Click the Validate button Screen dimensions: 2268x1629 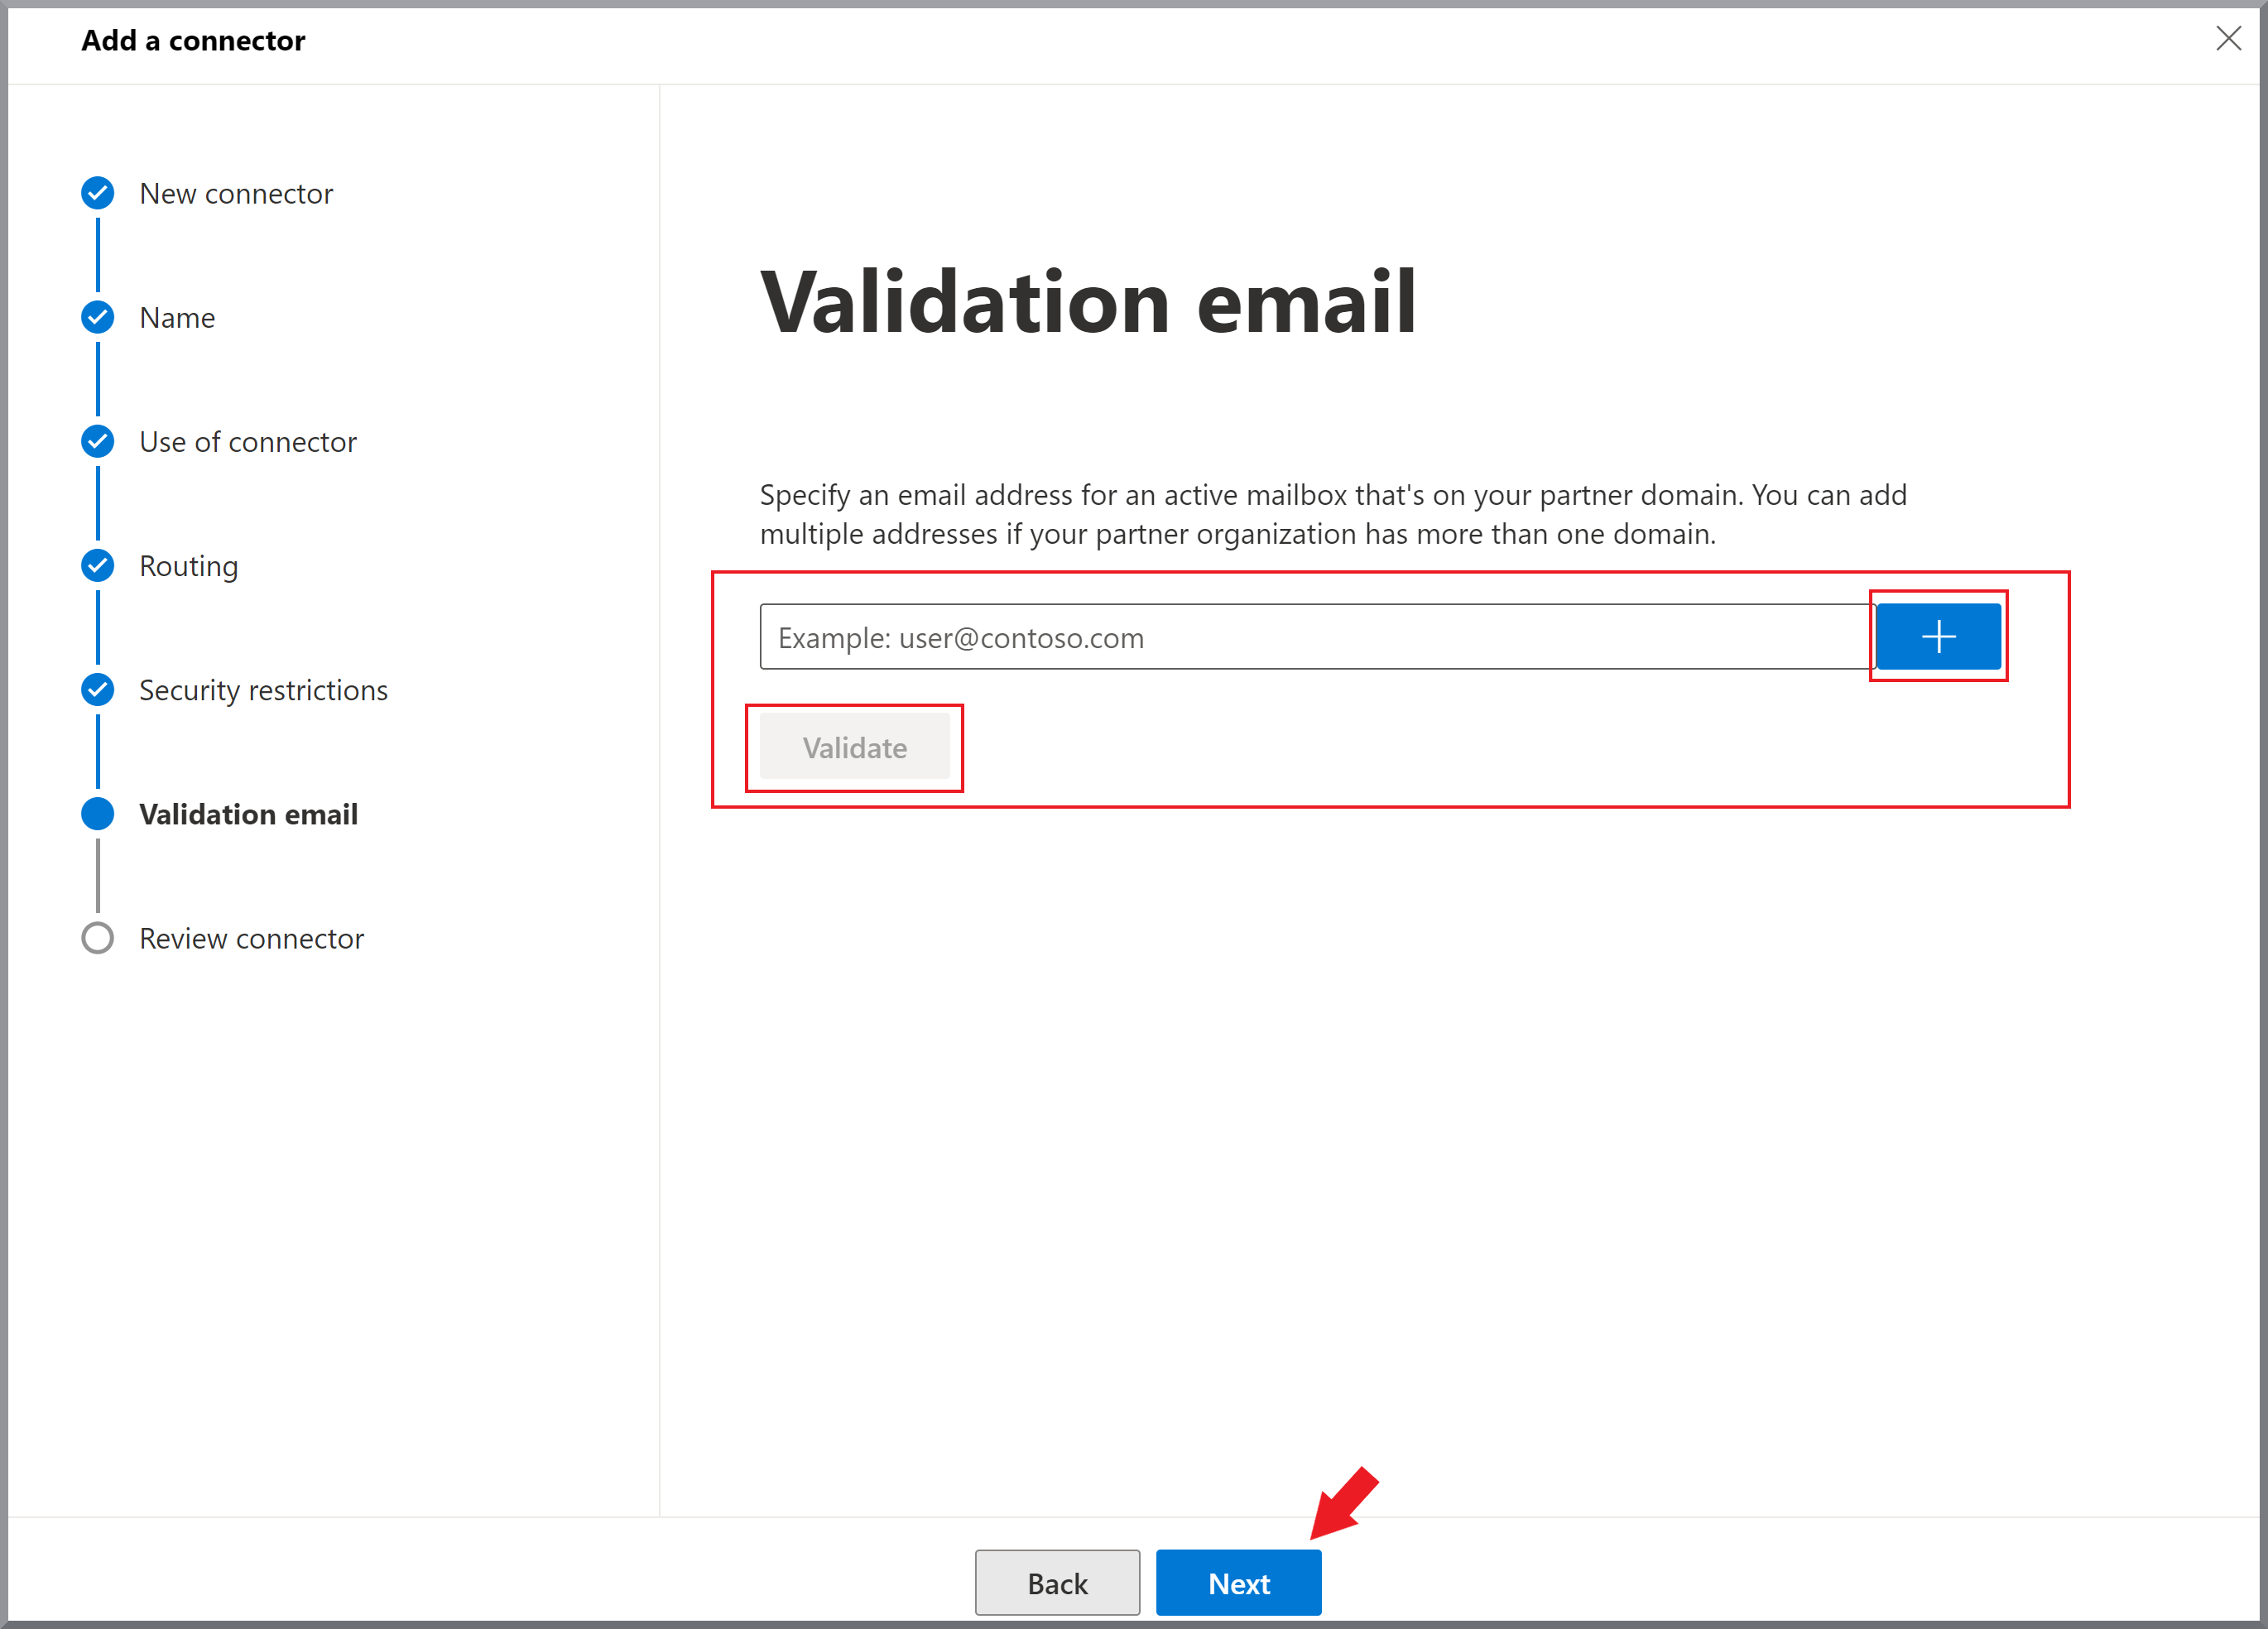click(853, 747)
